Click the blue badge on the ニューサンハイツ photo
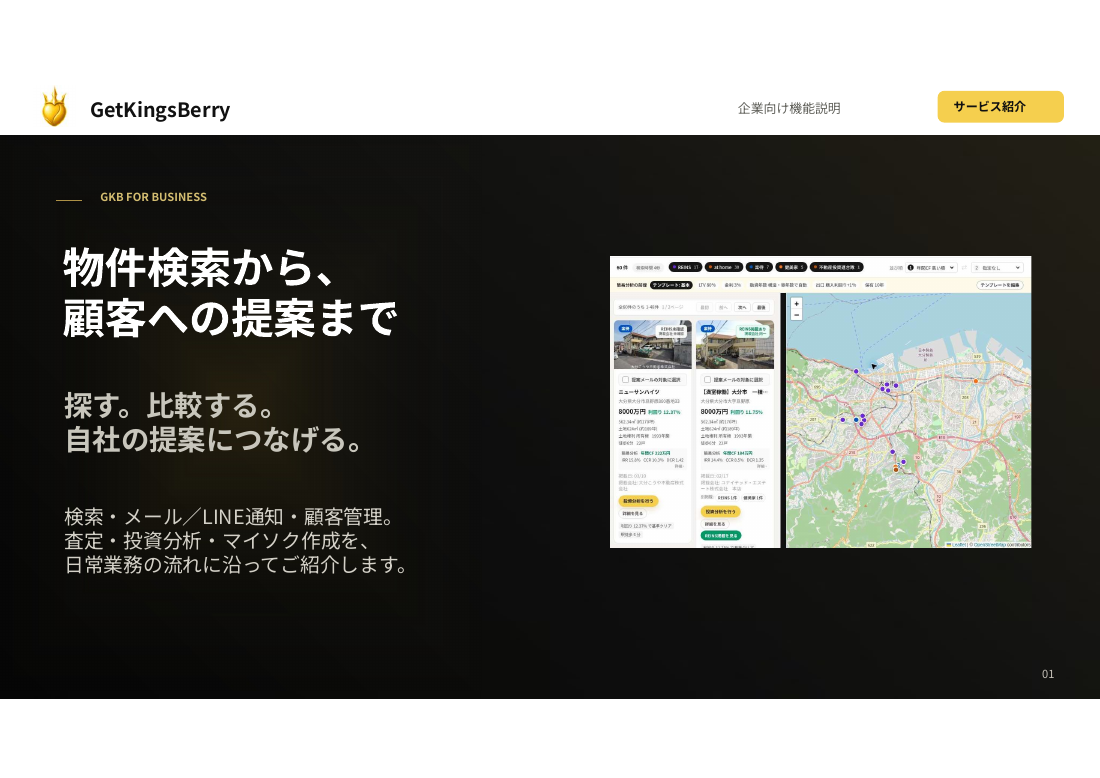Image resolution: width=1100 pixels, height=778 pixels. click(626, 329)
